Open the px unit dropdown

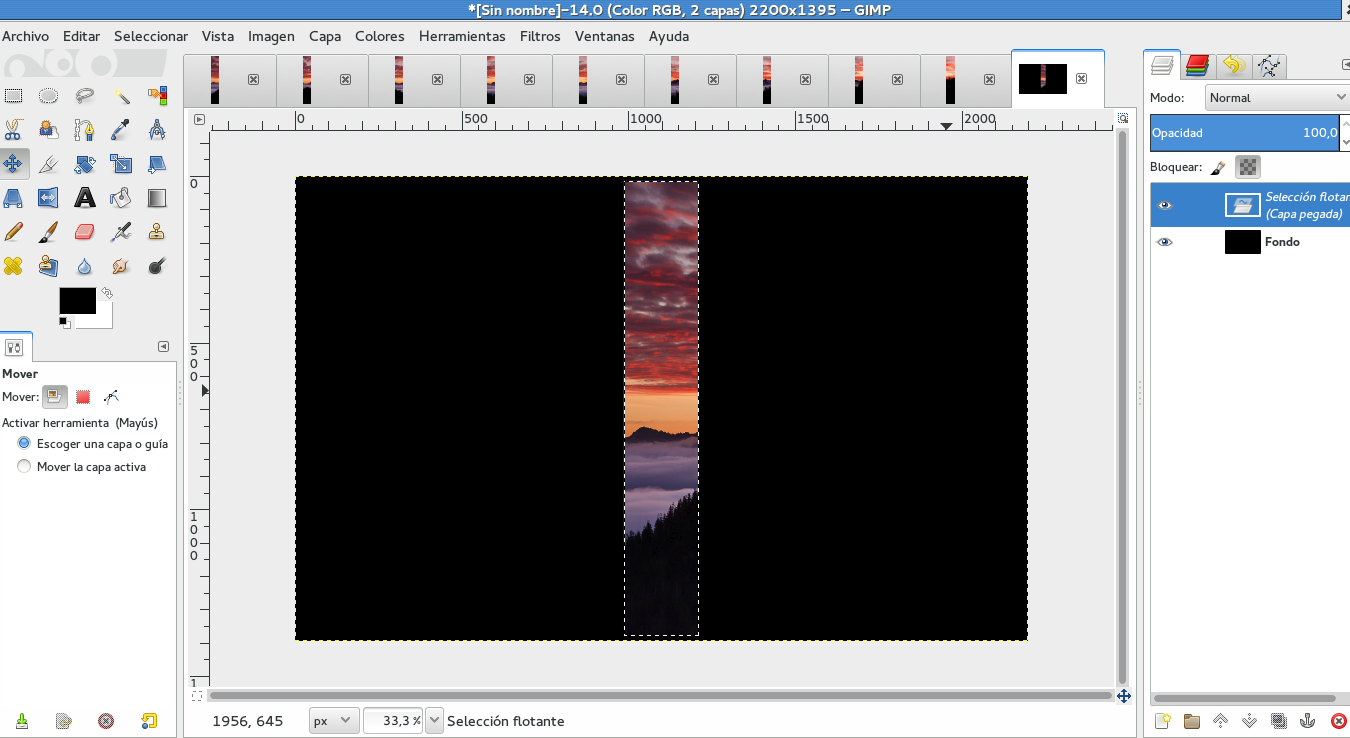[x=333, y=721]
